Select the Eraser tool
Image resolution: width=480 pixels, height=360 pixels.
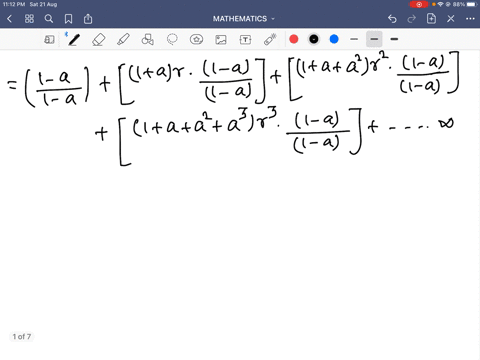(99, 39)
